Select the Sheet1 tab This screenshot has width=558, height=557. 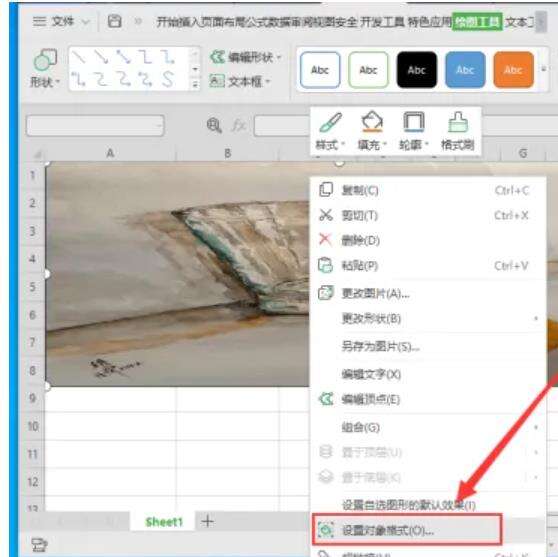pos(164,522)
